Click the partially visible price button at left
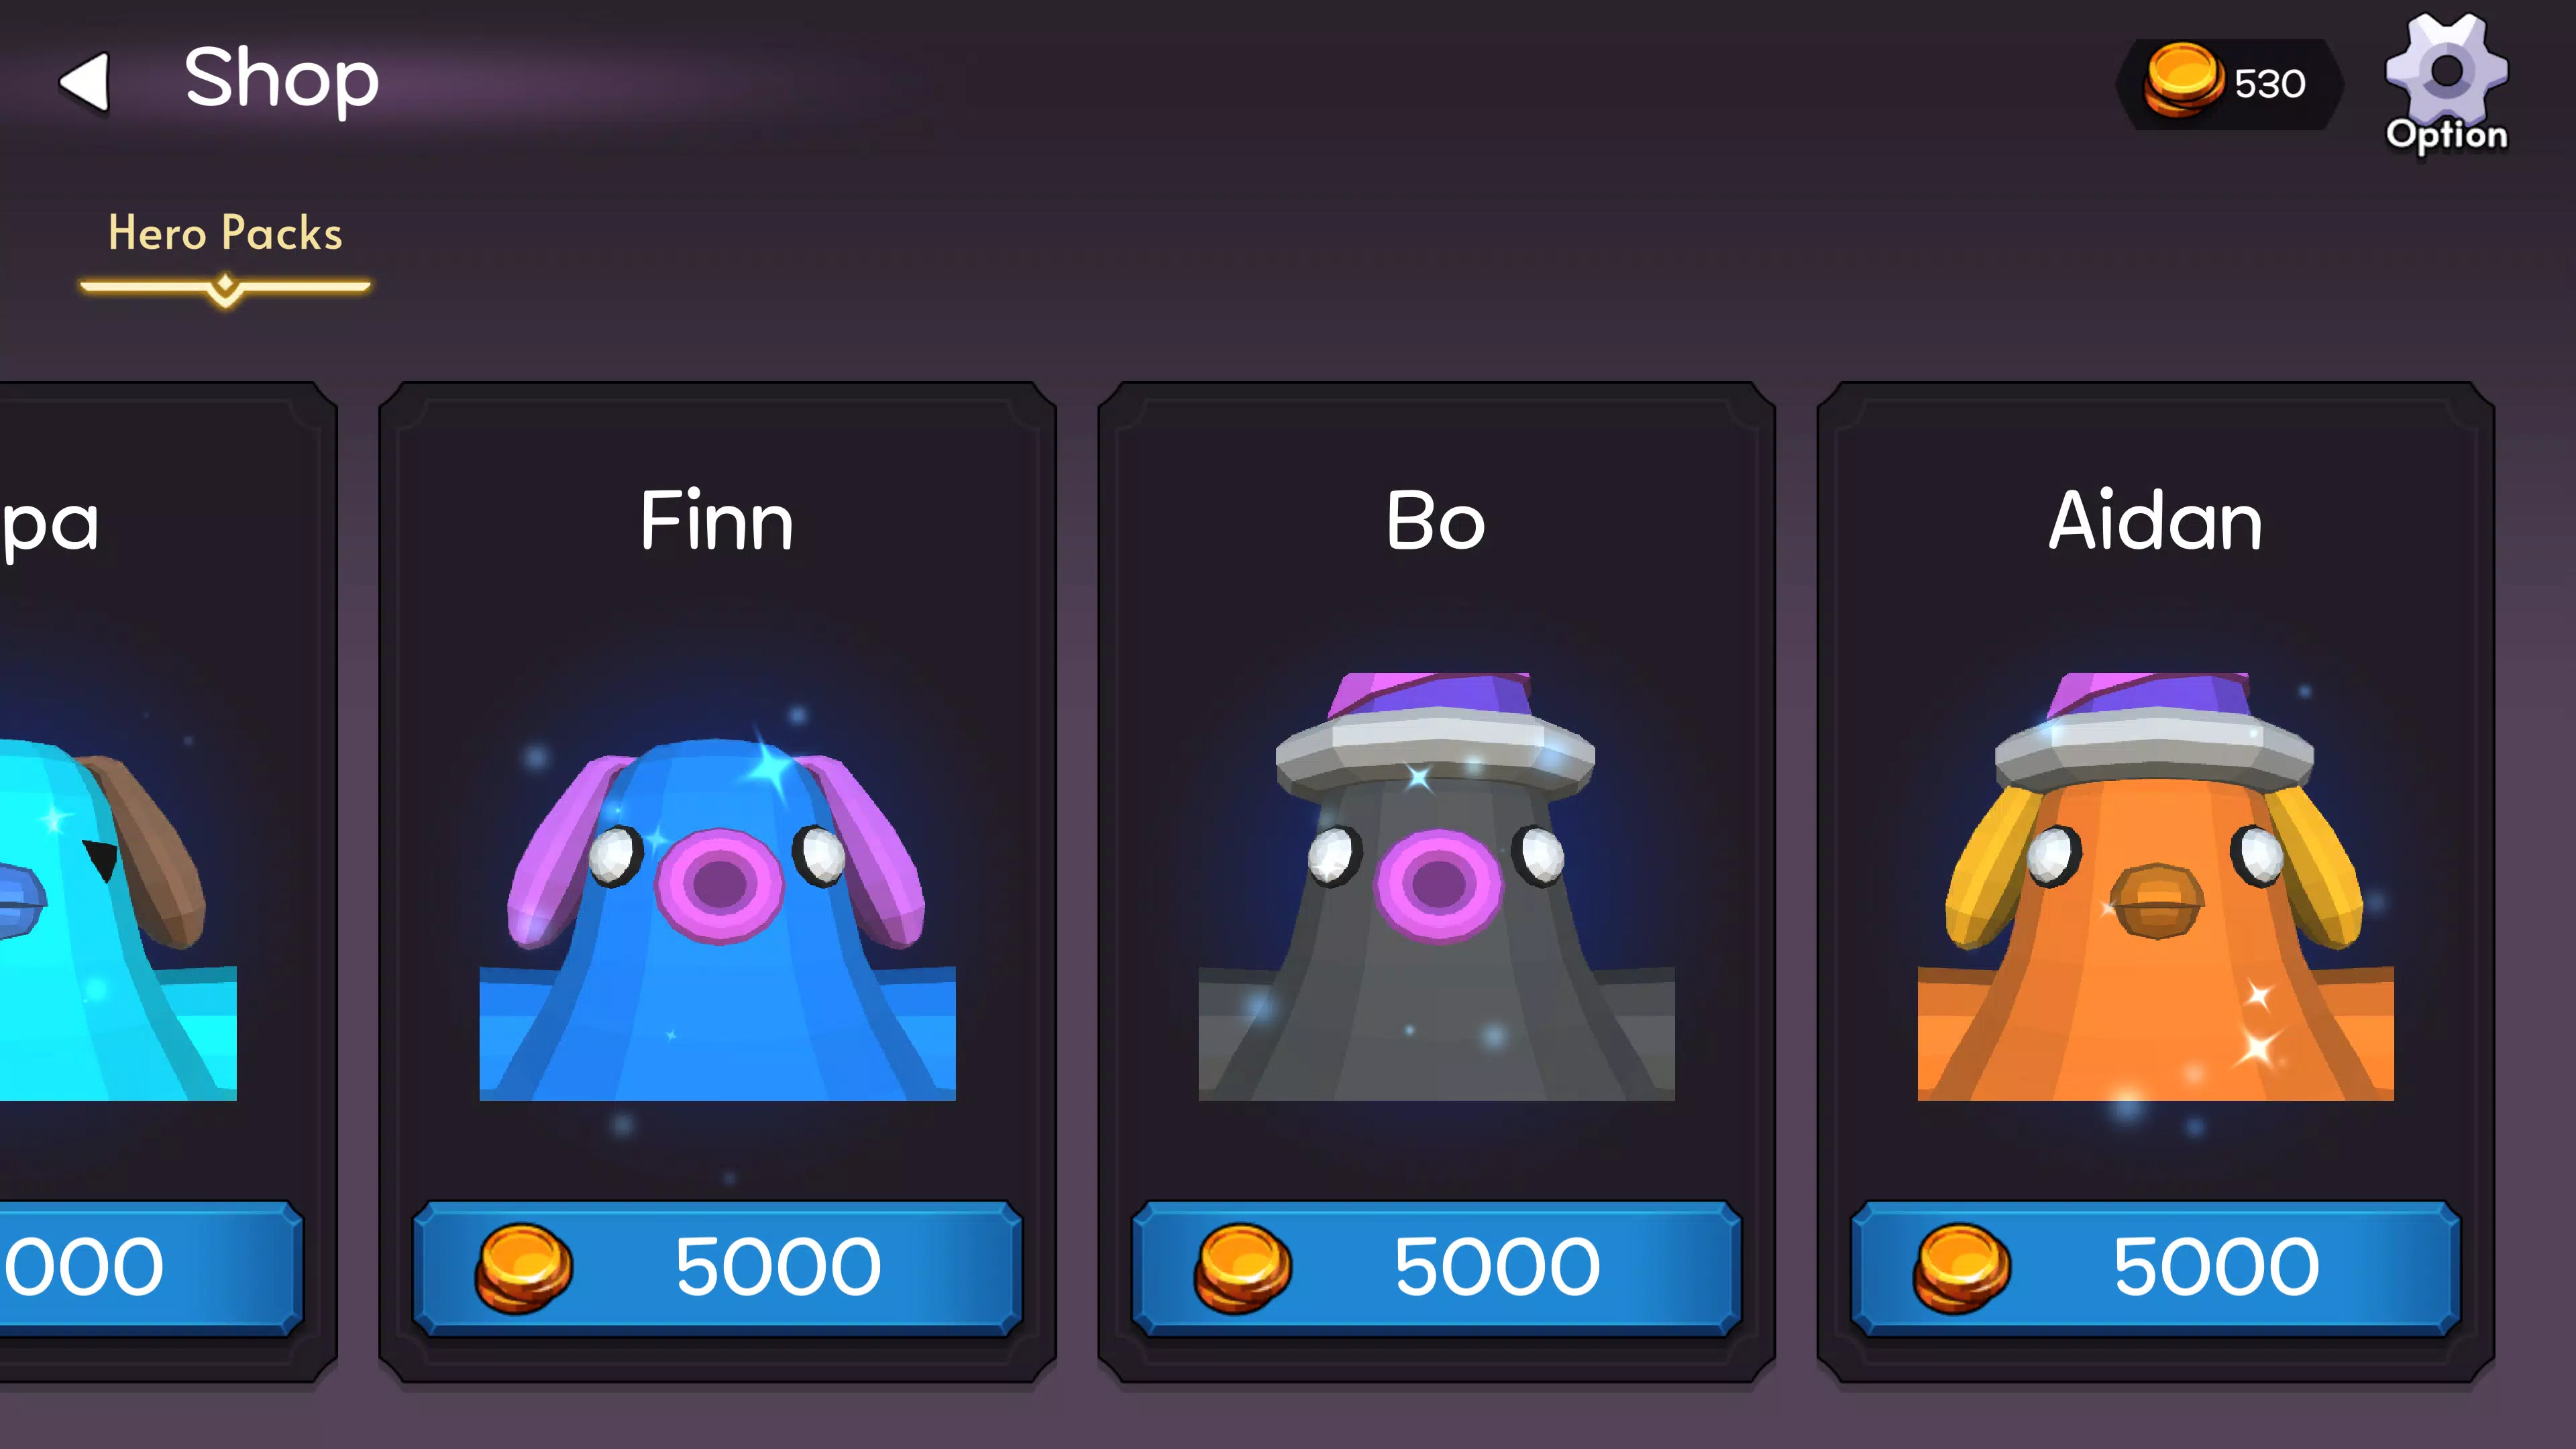Image resolution: width=2576 pixels, height=1449 pixels. click(151, 1268)
